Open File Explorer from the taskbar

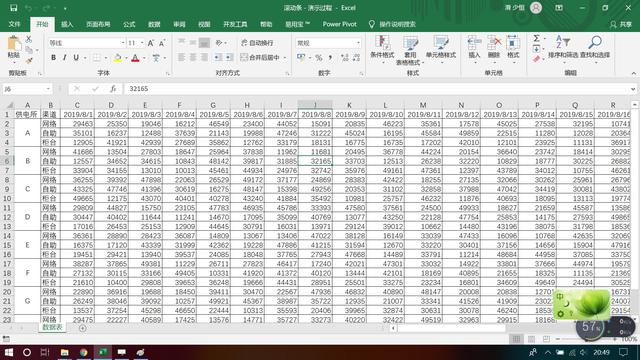pos(64,352)
